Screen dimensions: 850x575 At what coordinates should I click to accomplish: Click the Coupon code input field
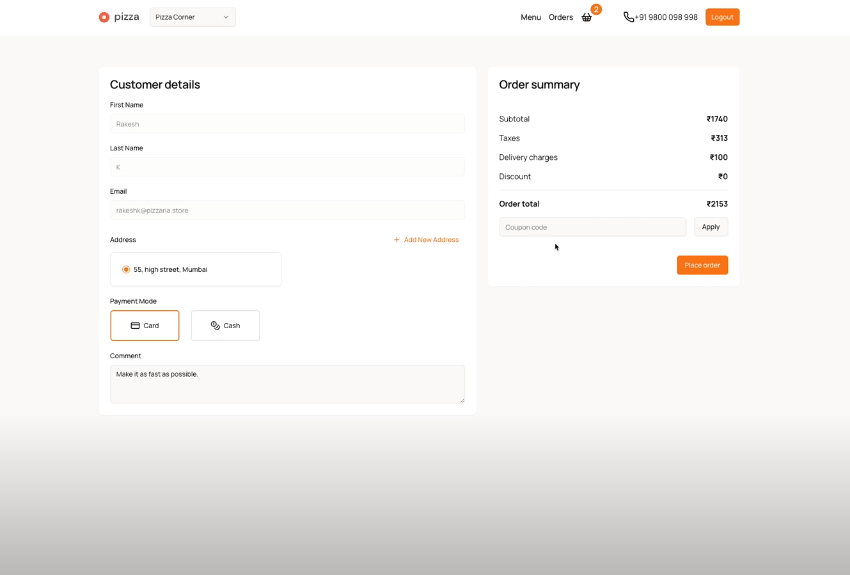tap(593, 227)
